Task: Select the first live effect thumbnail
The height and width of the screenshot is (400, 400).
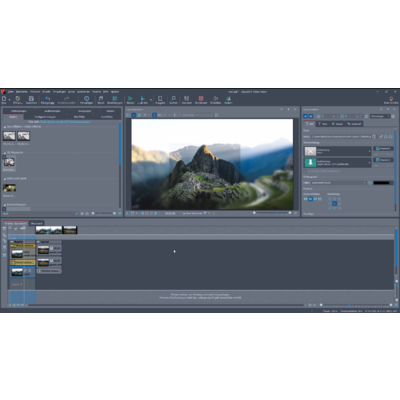Action: click(x=9, y=136)
